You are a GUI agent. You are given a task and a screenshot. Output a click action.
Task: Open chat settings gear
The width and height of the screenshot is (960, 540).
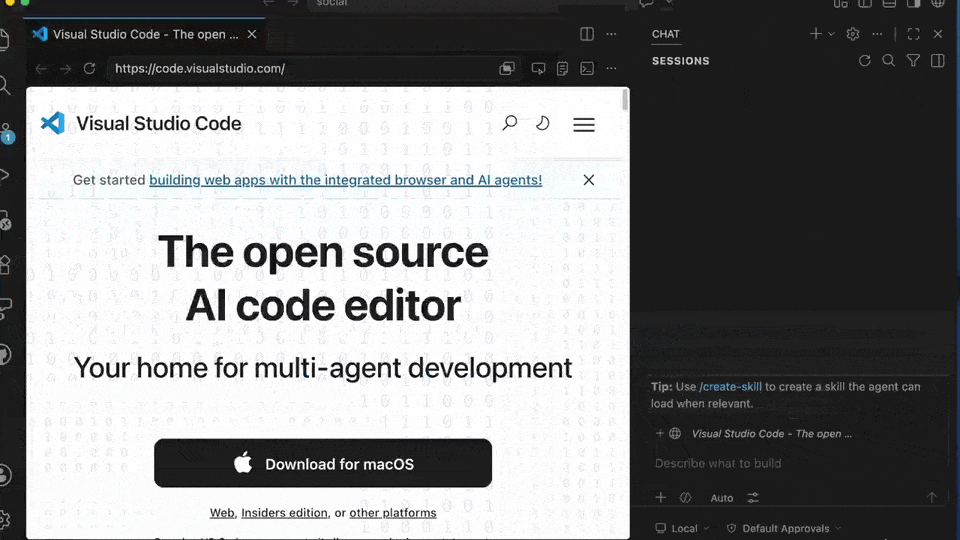tap(852, 34)
